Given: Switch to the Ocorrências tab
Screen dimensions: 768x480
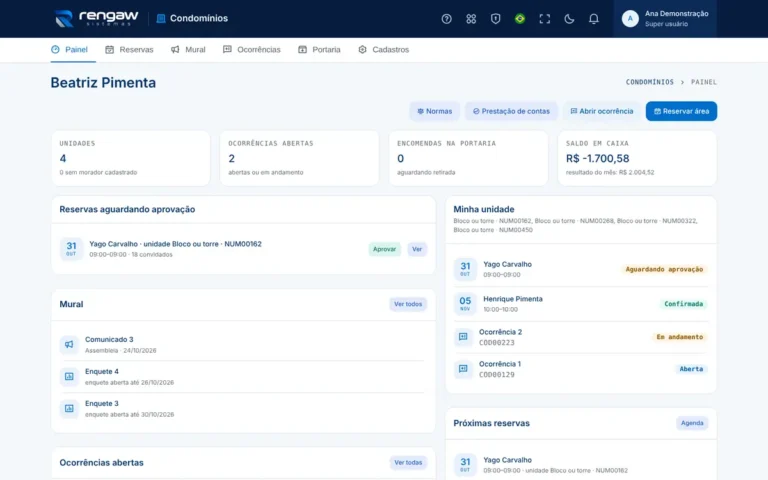Looking at the screenshot, I should coord(252,49).
